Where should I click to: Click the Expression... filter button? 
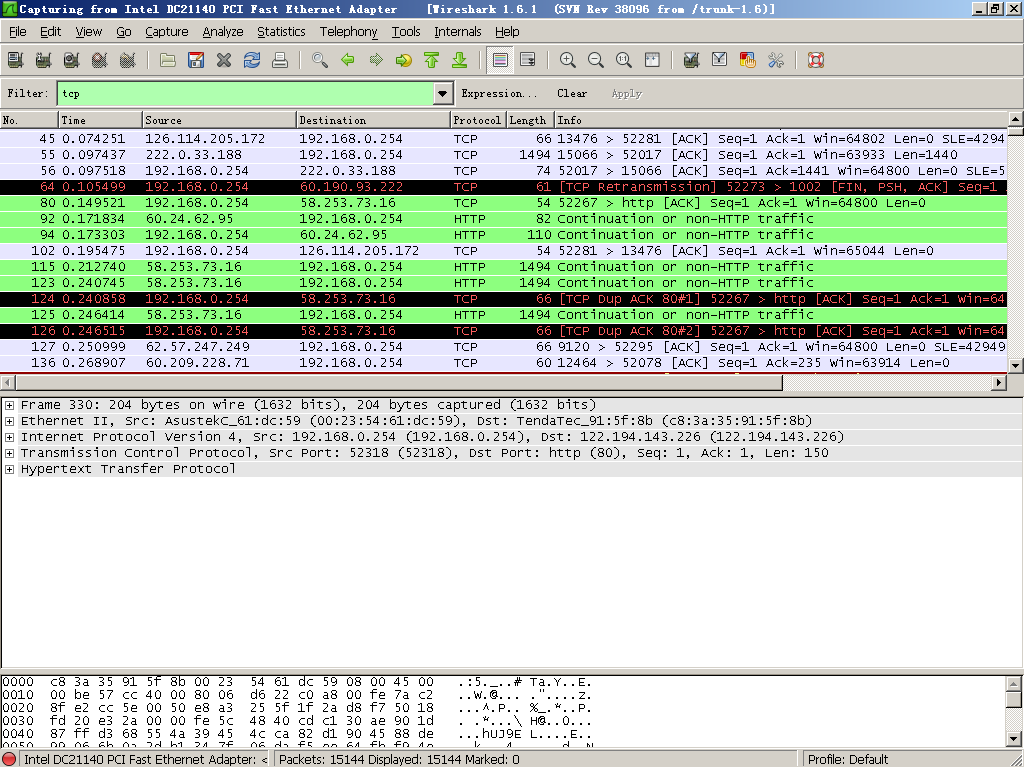pyautogui.click(x=499, y=93)
